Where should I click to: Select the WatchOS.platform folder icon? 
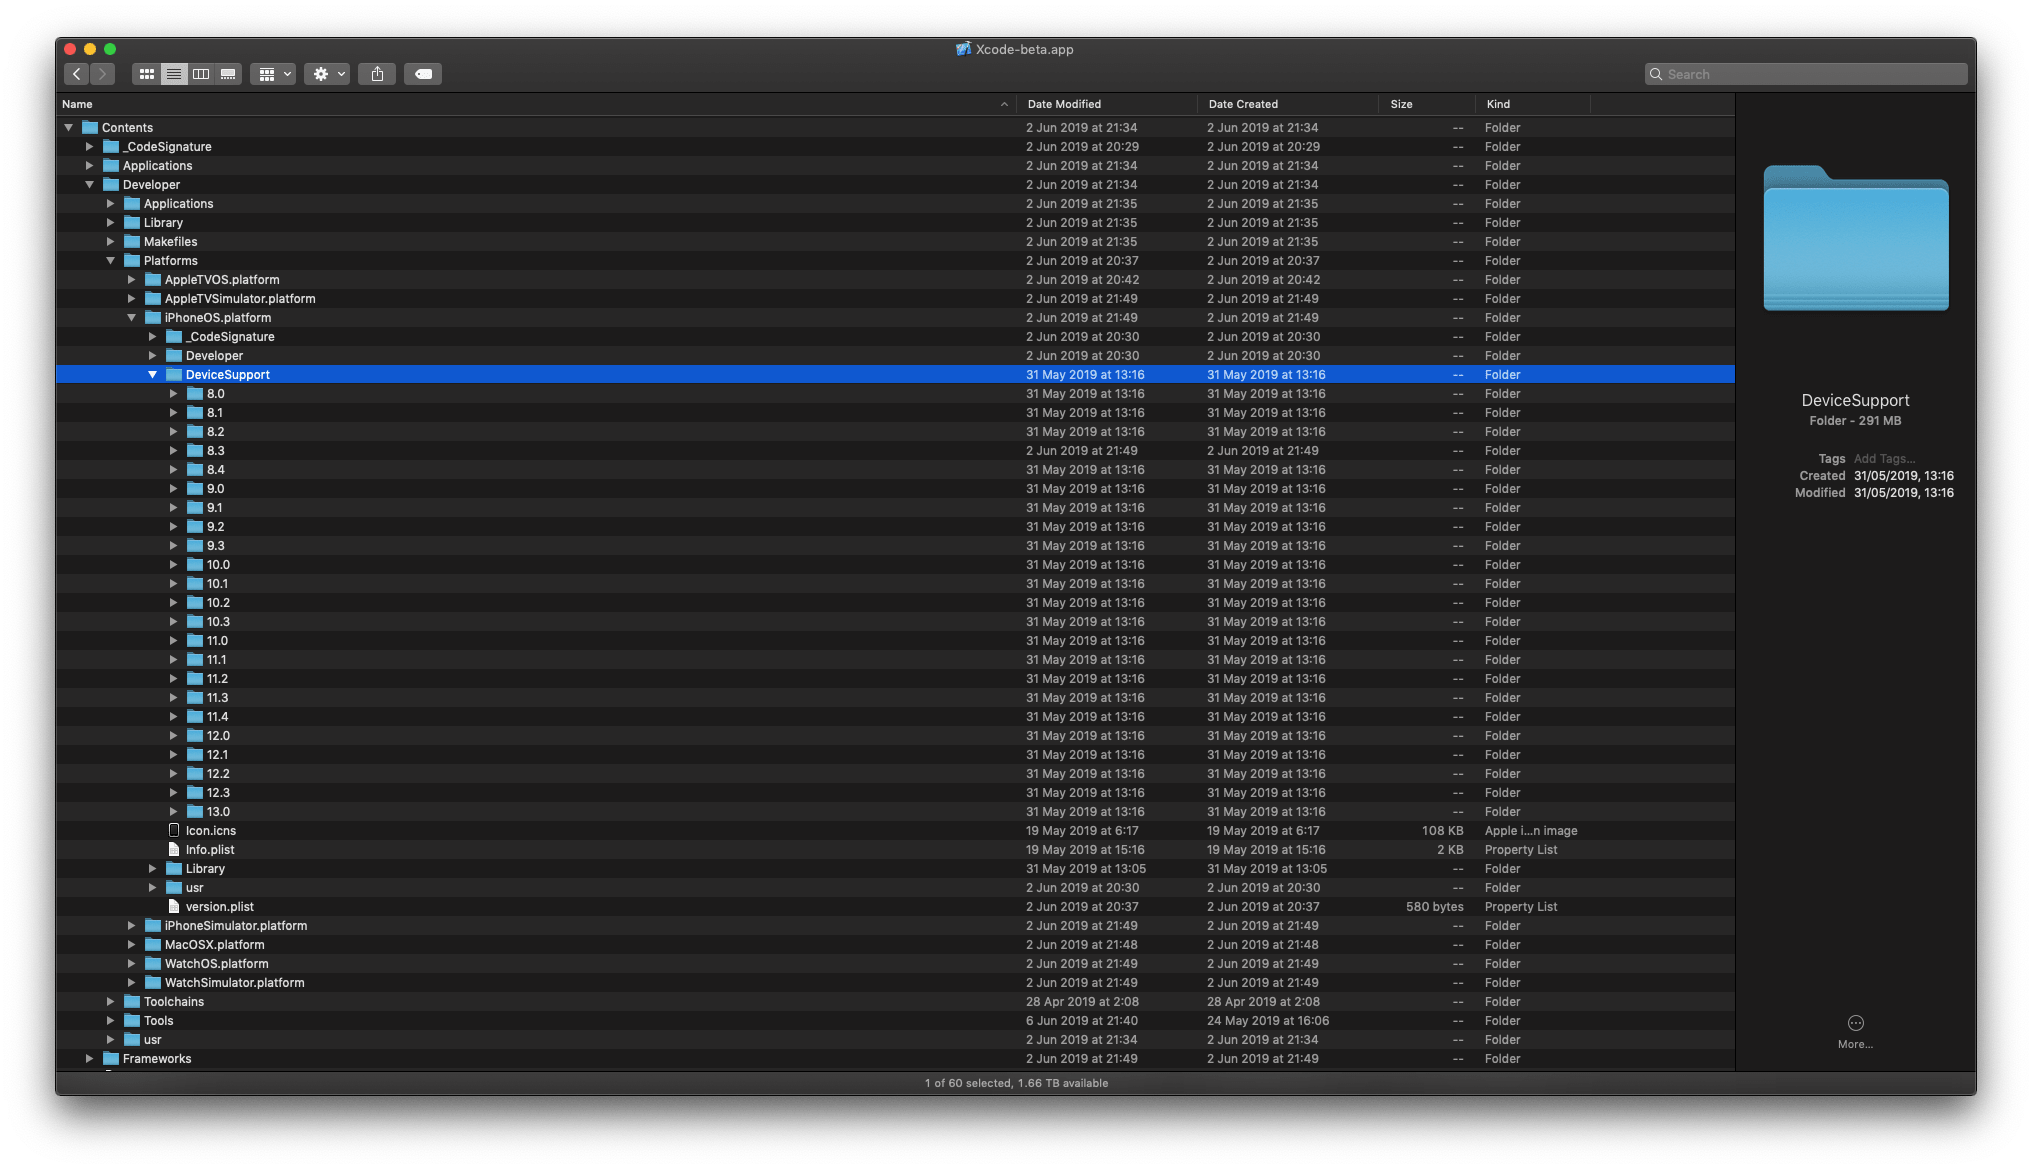click(153, 964)
